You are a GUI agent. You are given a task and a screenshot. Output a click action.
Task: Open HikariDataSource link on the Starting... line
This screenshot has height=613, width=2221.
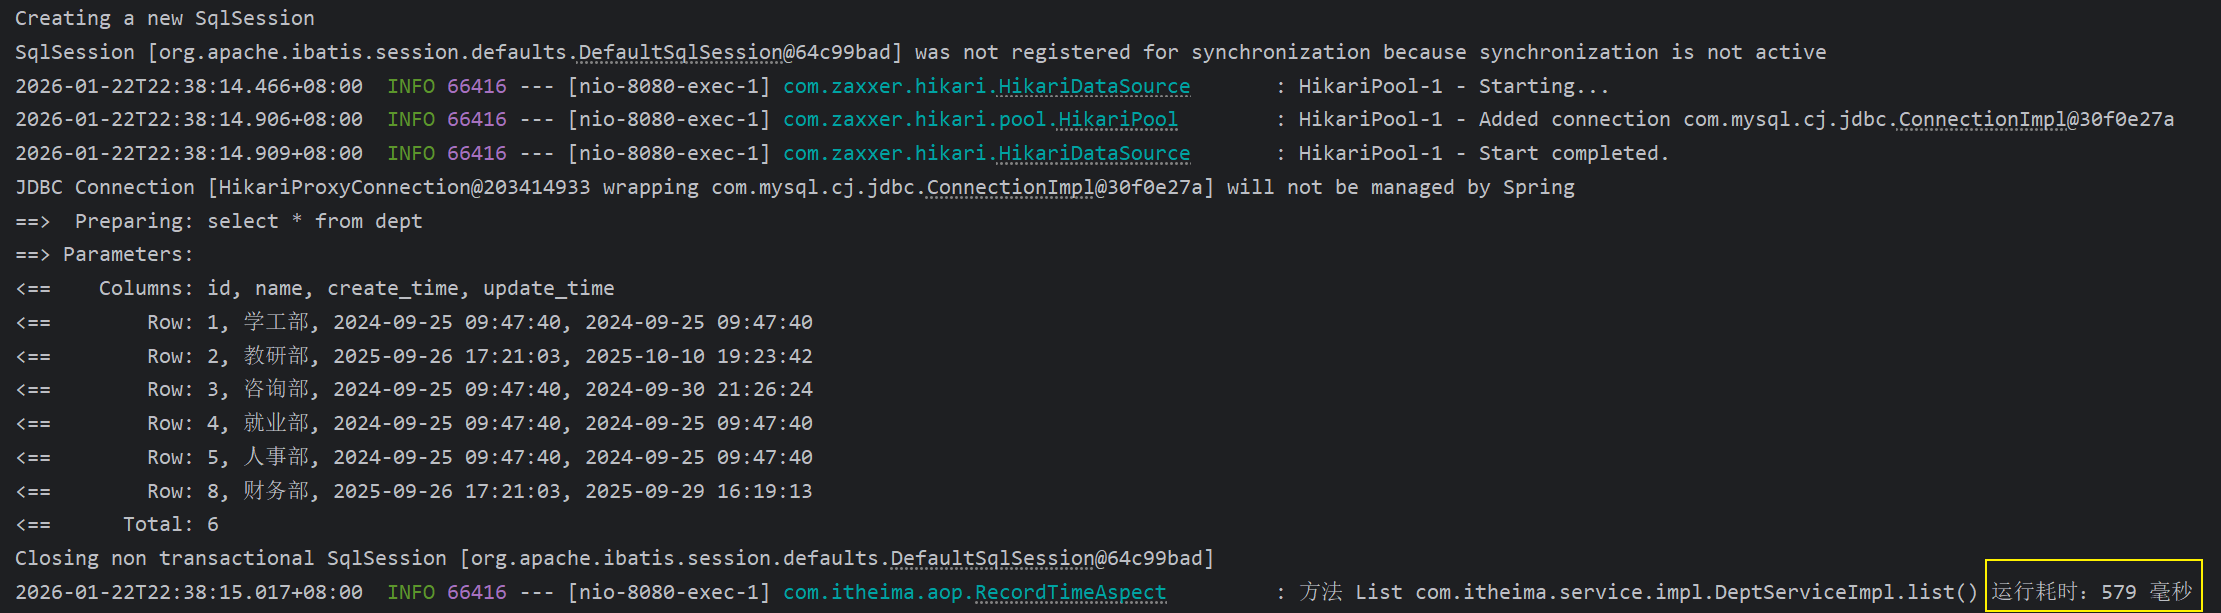tap(1094, 86)
